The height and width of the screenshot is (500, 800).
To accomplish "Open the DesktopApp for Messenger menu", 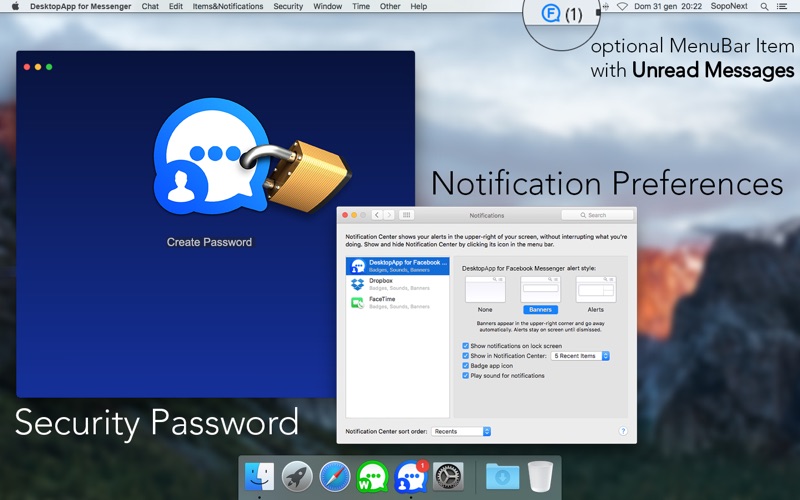I will pos(81,7).
